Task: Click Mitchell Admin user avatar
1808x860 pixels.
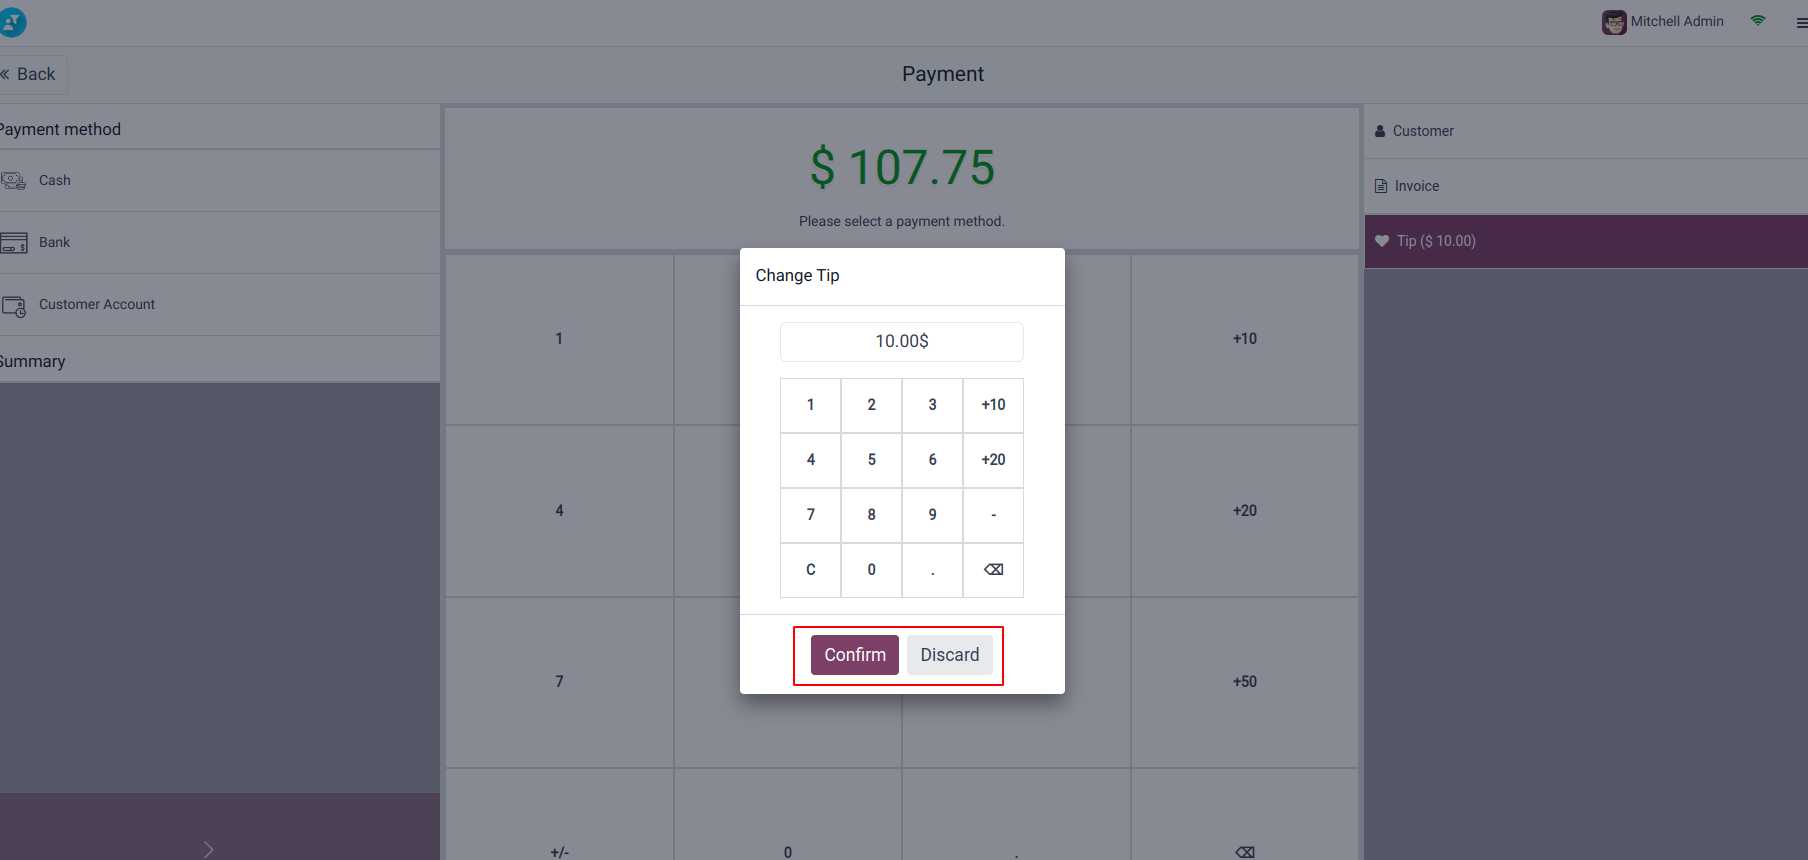Action: click(1614, 22)
